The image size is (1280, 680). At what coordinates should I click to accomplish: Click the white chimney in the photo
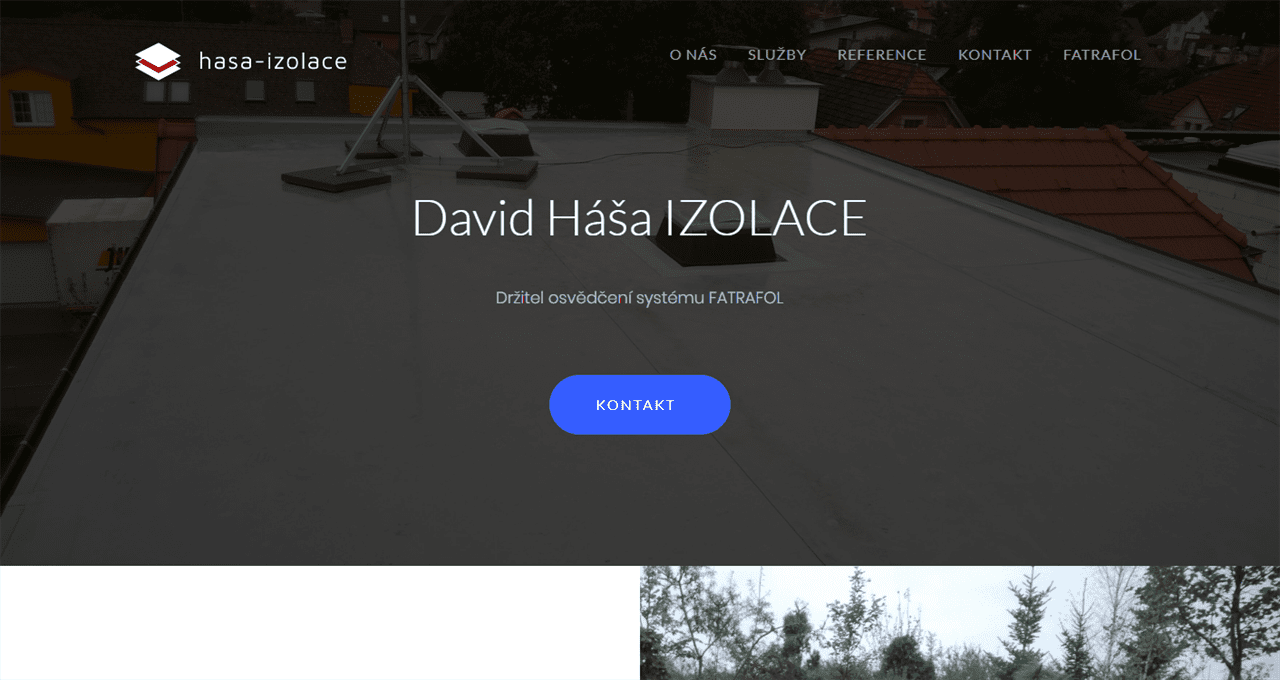click(x=755, y=103)
